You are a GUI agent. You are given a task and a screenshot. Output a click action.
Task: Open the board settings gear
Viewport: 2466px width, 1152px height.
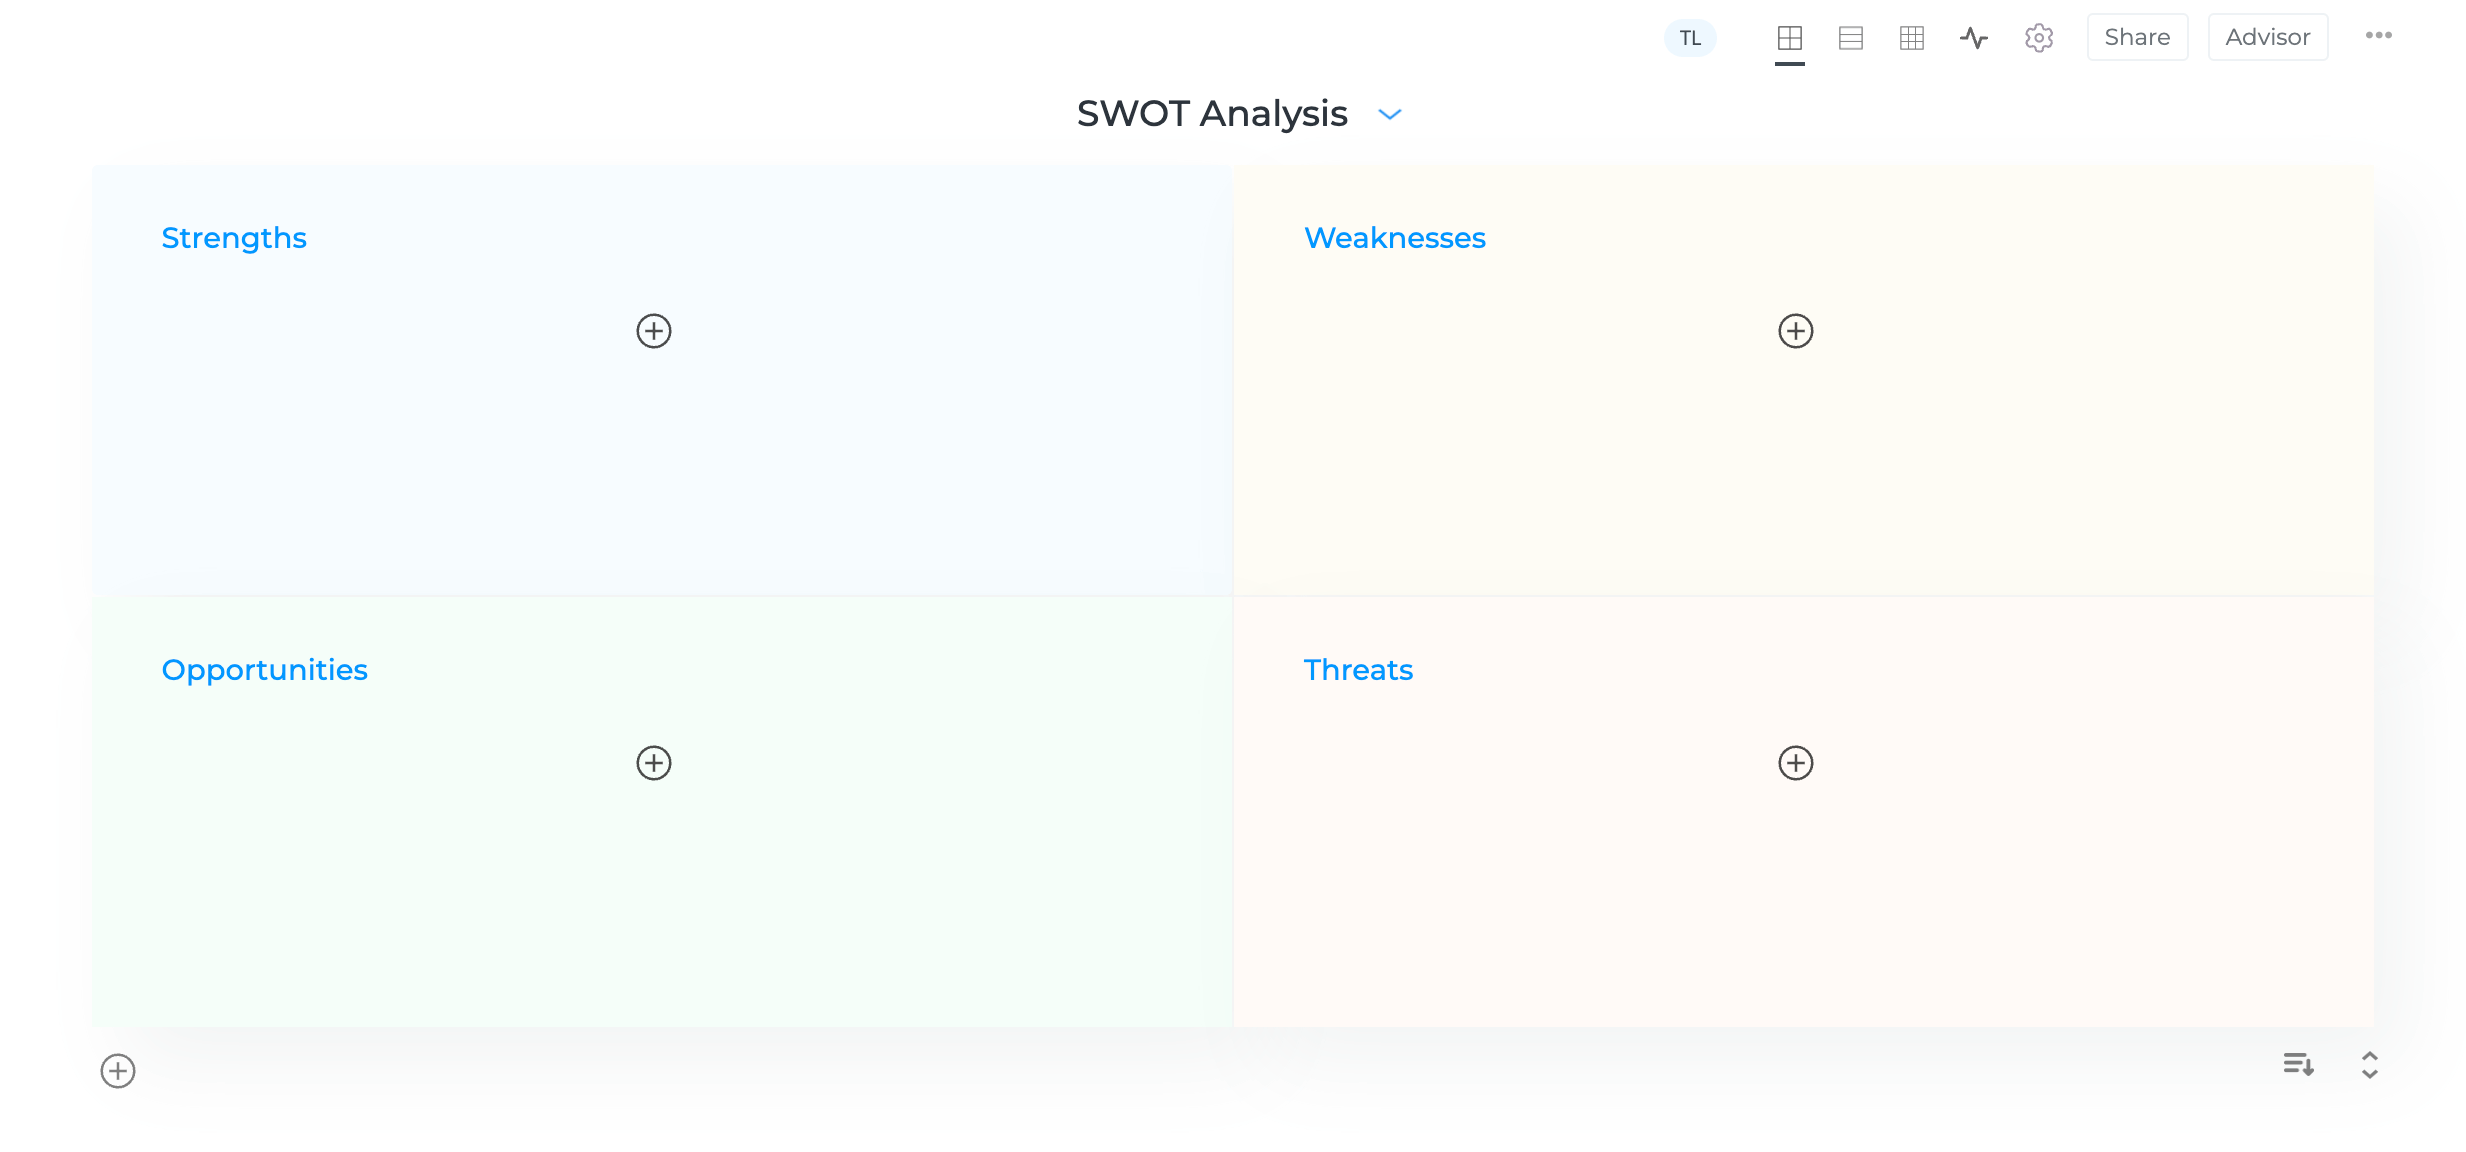[x=2038, y=37]
